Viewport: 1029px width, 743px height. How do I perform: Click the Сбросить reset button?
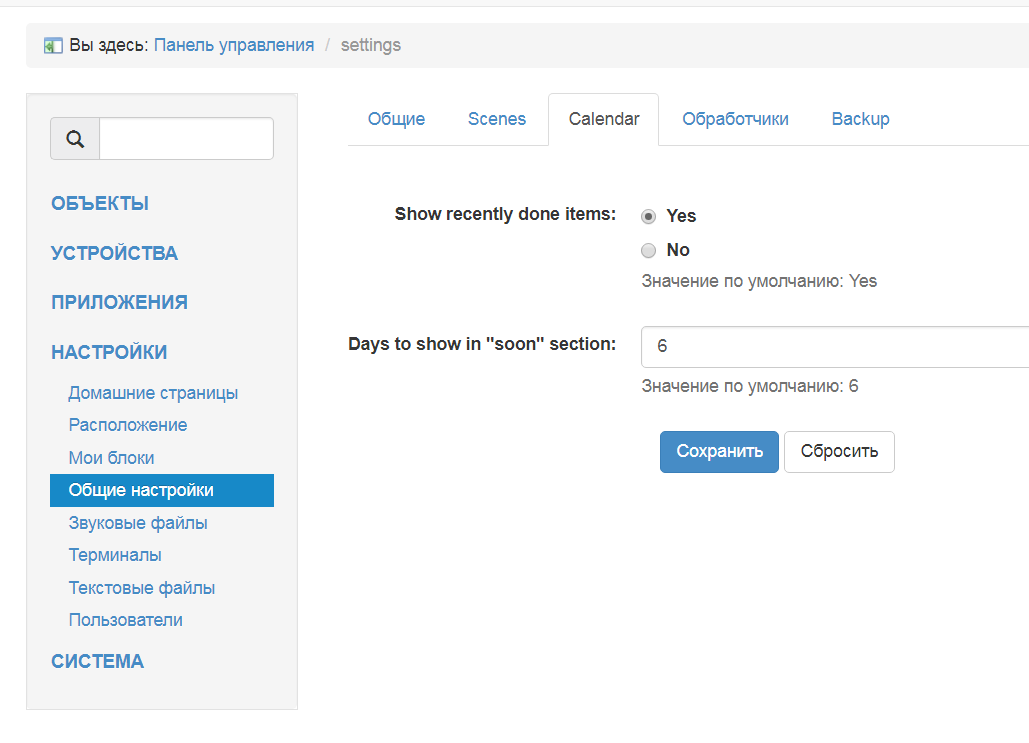(839, 451)
